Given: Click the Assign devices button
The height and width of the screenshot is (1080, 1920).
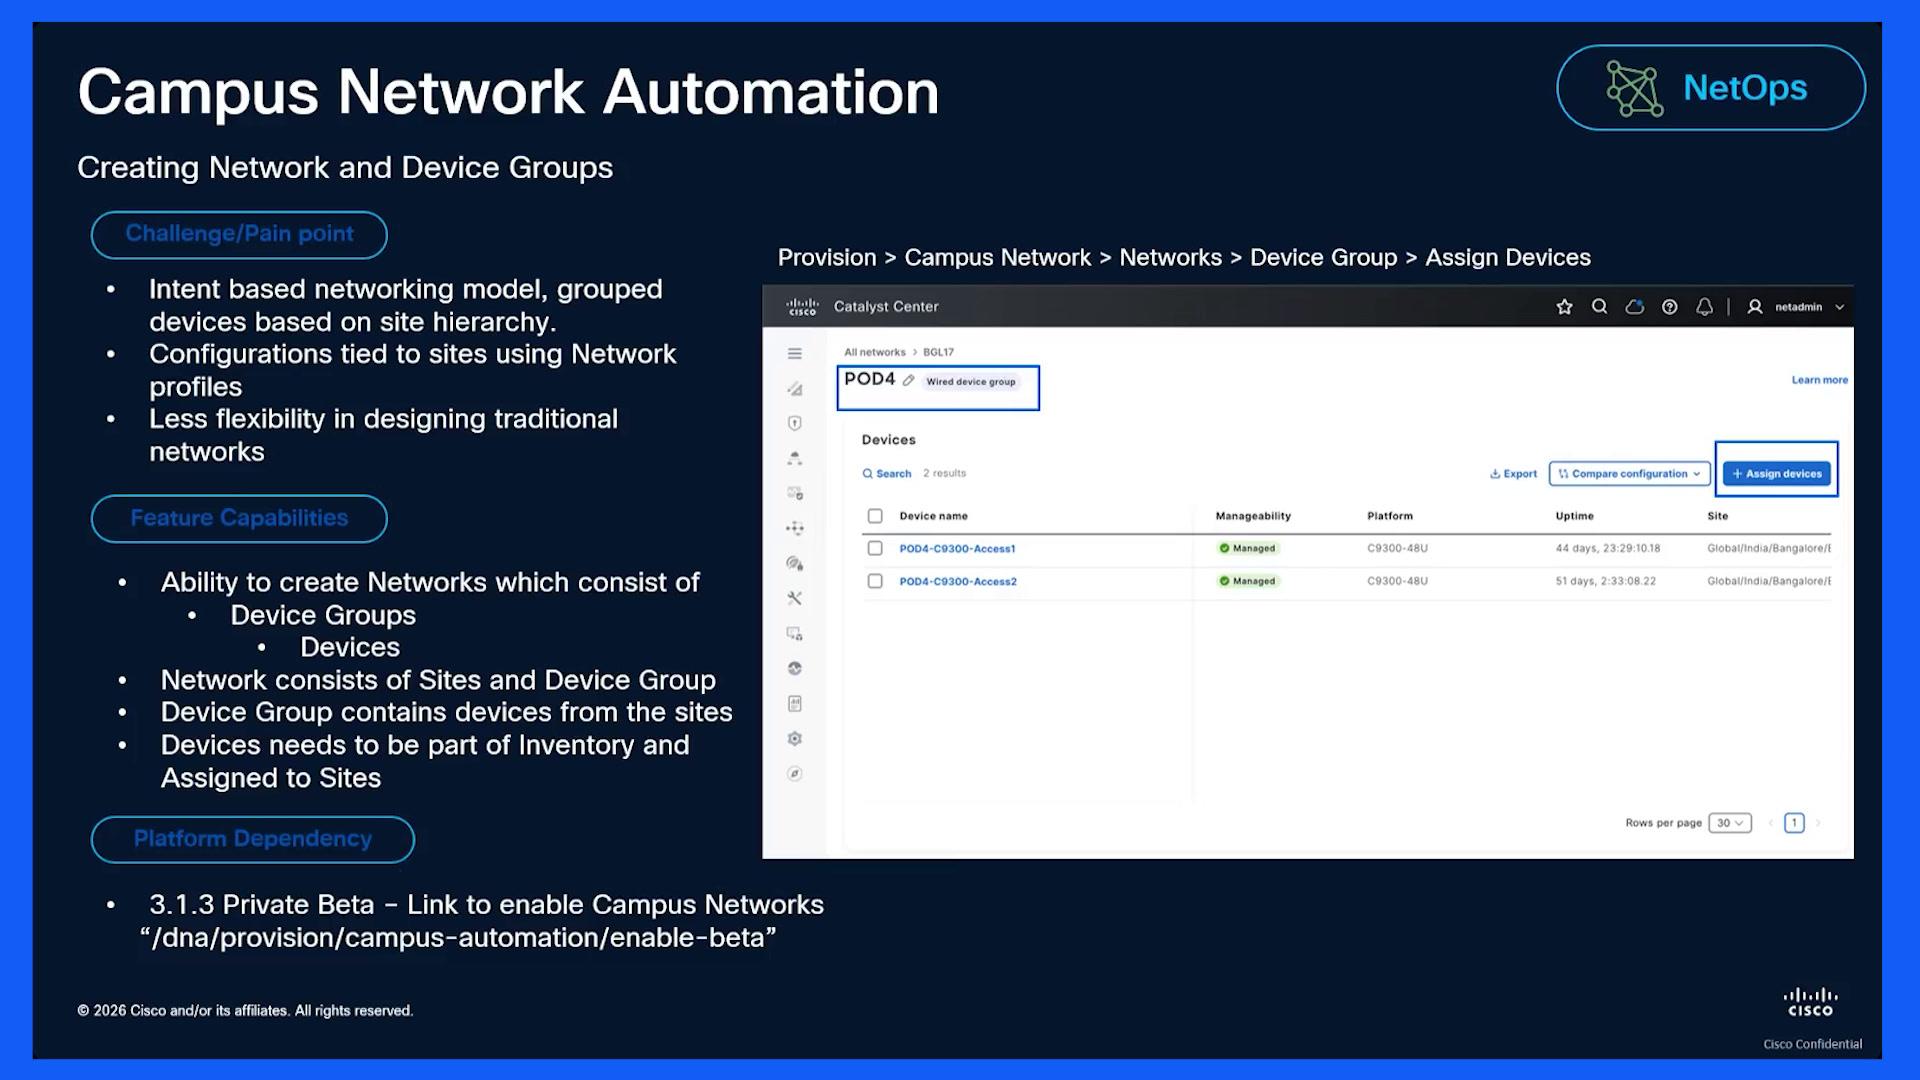Looking at the screenshot, I should pyautogui.click(x=1777, y=474).
